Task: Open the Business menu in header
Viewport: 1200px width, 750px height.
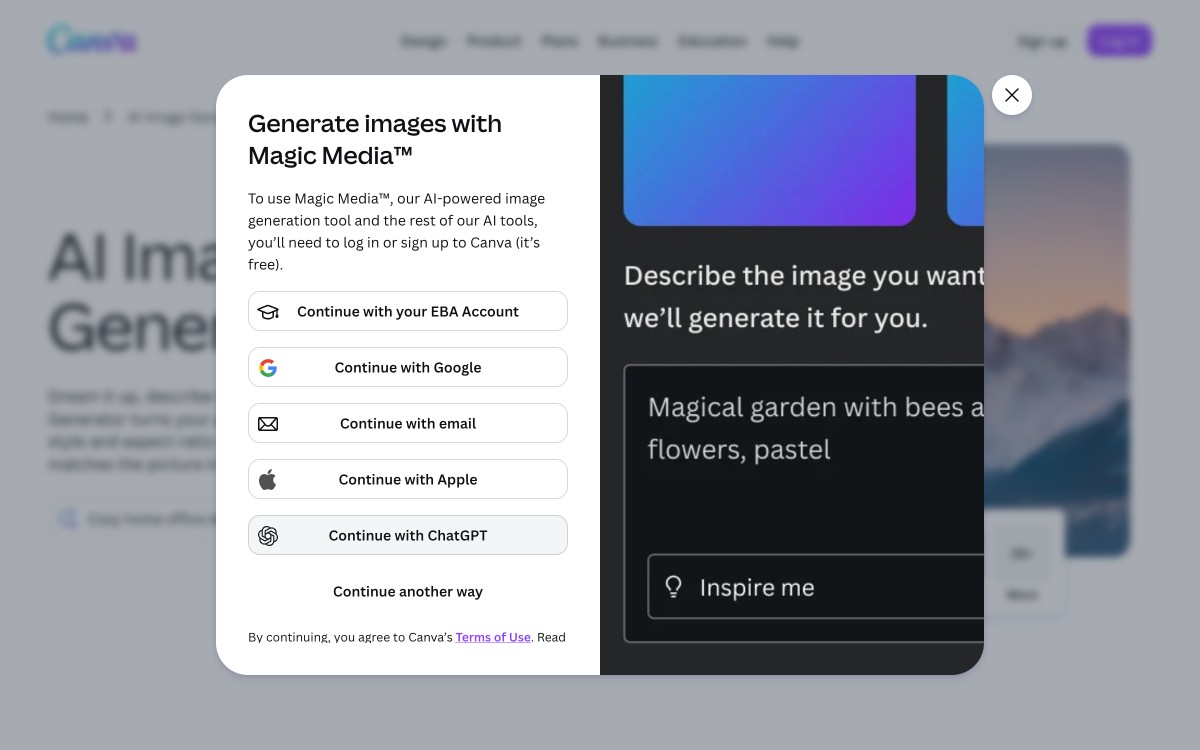Action: [628, 41]
